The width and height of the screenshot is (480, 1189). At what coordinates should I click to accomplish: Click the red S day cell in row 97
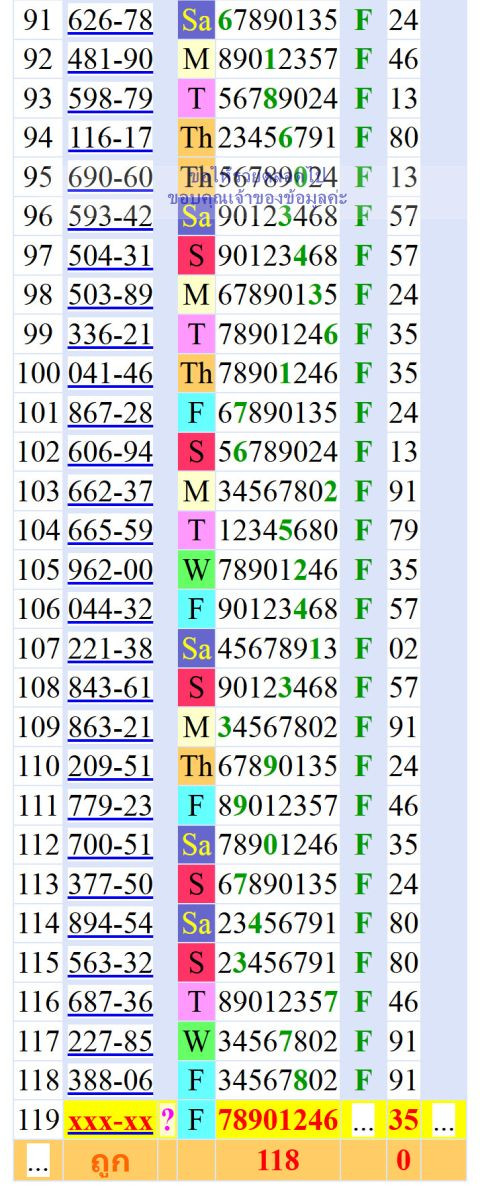pyautogui.click(x=196, y=256)
